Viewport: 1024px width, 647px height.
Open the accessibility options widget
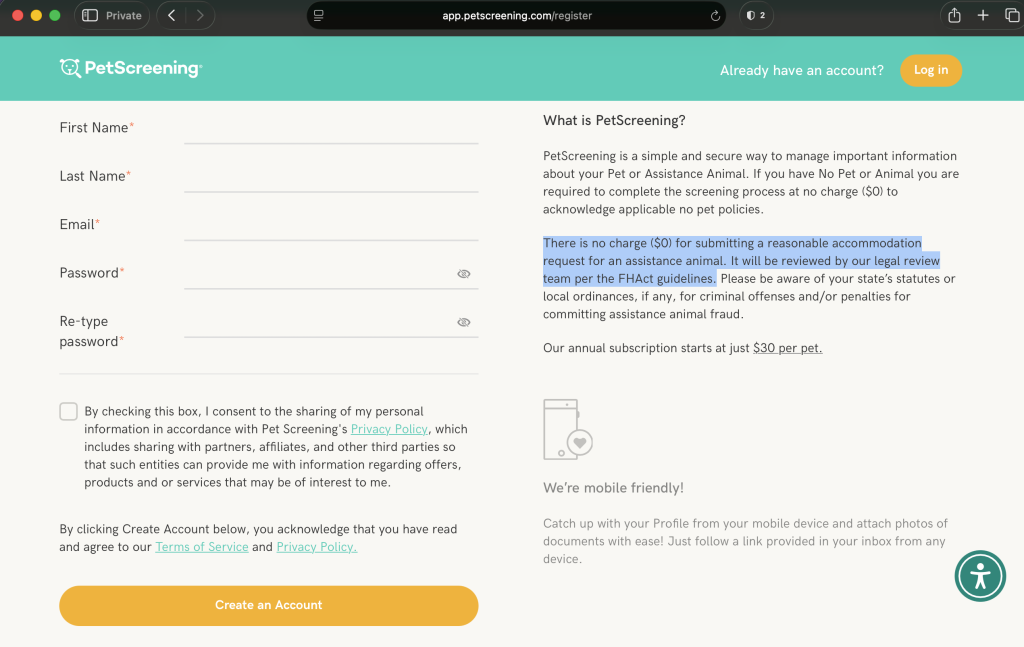coord(980,575)
